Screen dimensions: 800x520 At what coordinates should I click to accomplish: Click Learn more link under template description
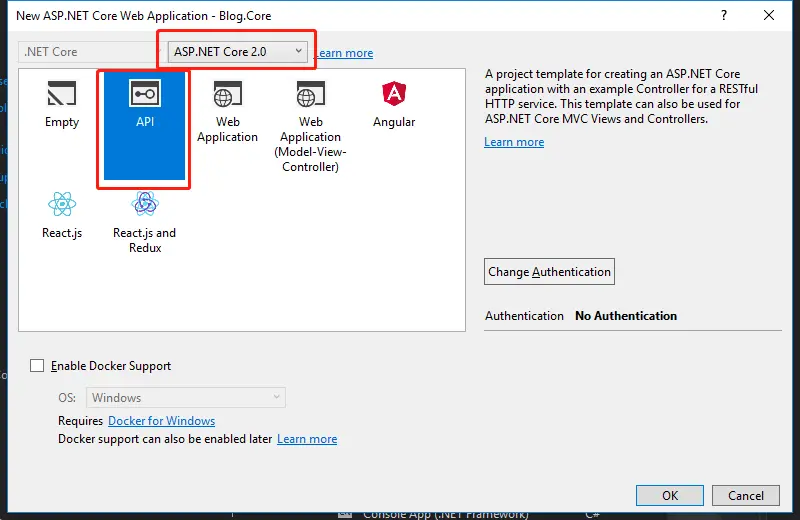(x=514, y=142)
